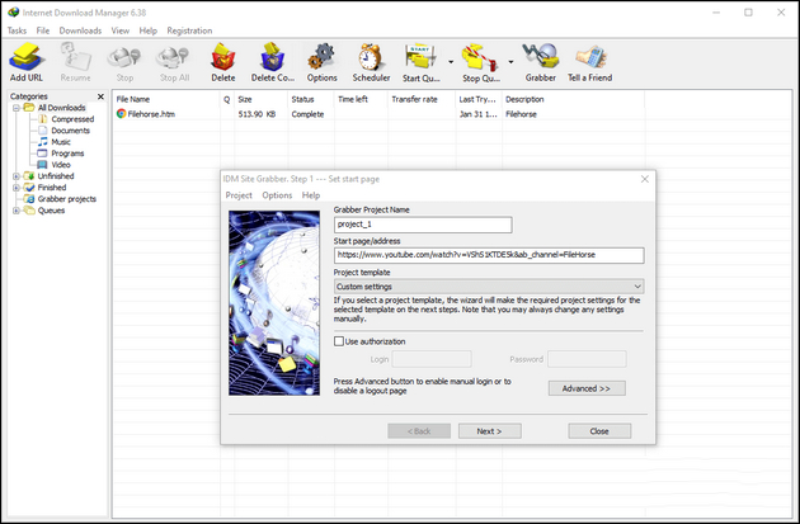Image resolution: width=800 pixels, height=524 pixels.
Task: Open the Scheduler clock icon
Action: click(x=371, y=62)
